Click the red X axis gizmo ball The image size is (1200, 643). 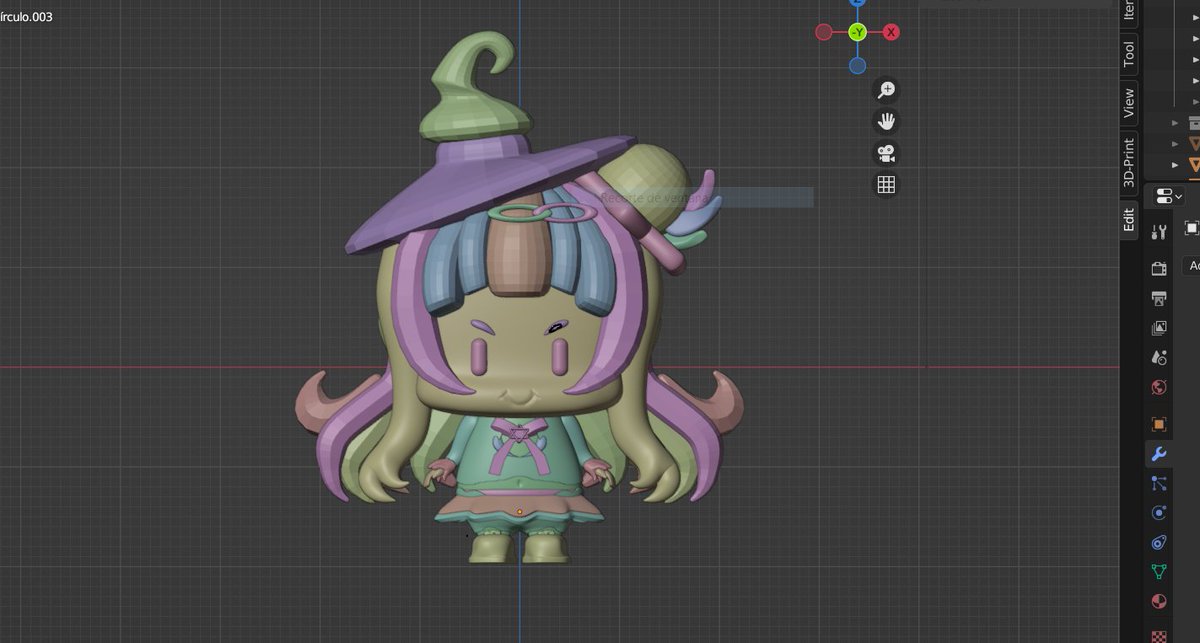(891, 32)
